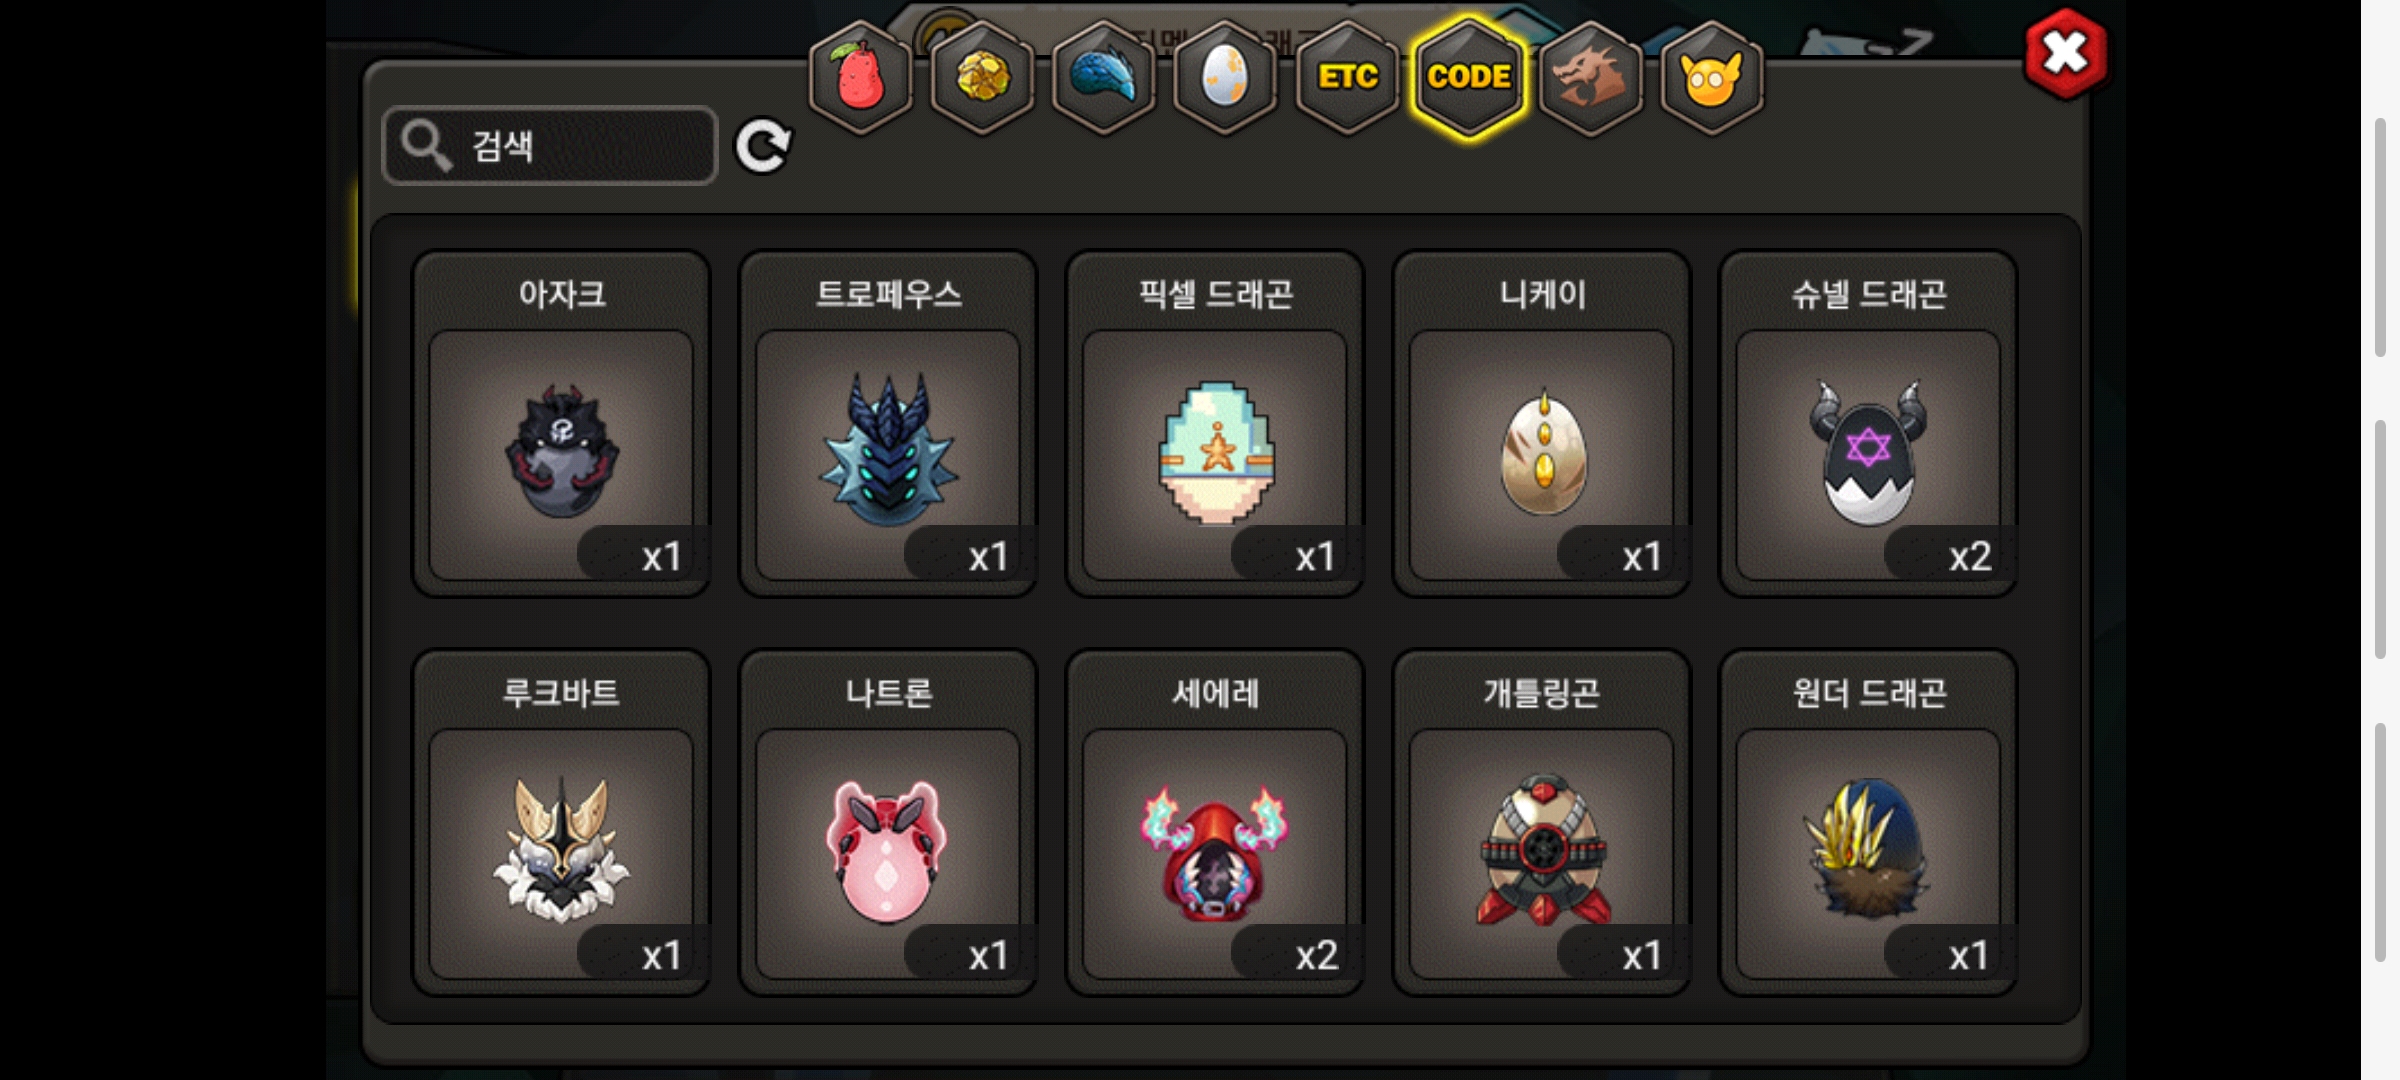The height and width of the screenshot is (1080, 2400).
Task: Select the CODE category tab
Action: click(x=1469, y=78)
